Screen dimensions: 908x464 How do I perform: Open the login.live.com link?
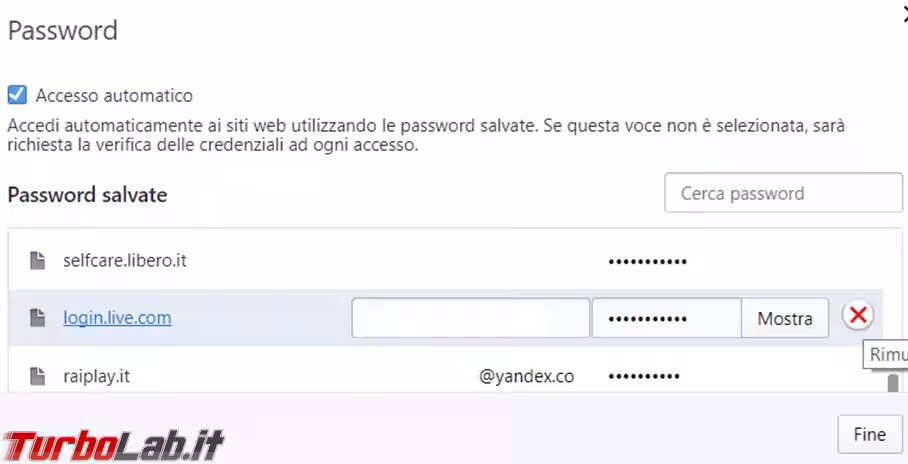click(x=117, y=318)
